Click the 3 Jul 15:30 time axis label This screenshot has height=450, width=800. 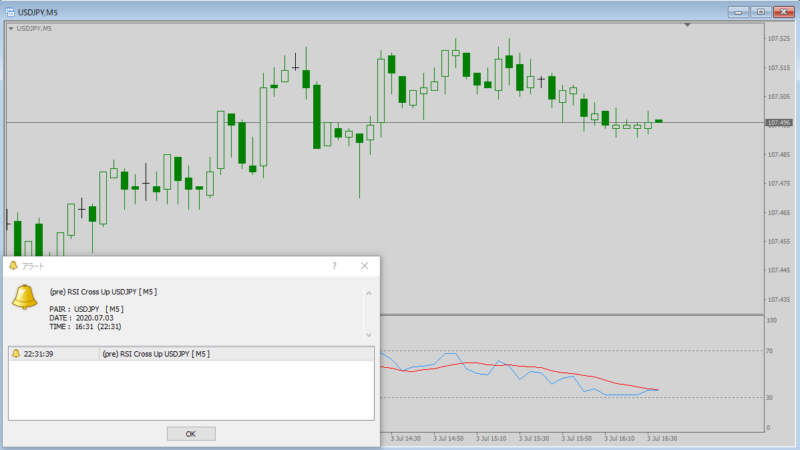(x=534, y=438)
